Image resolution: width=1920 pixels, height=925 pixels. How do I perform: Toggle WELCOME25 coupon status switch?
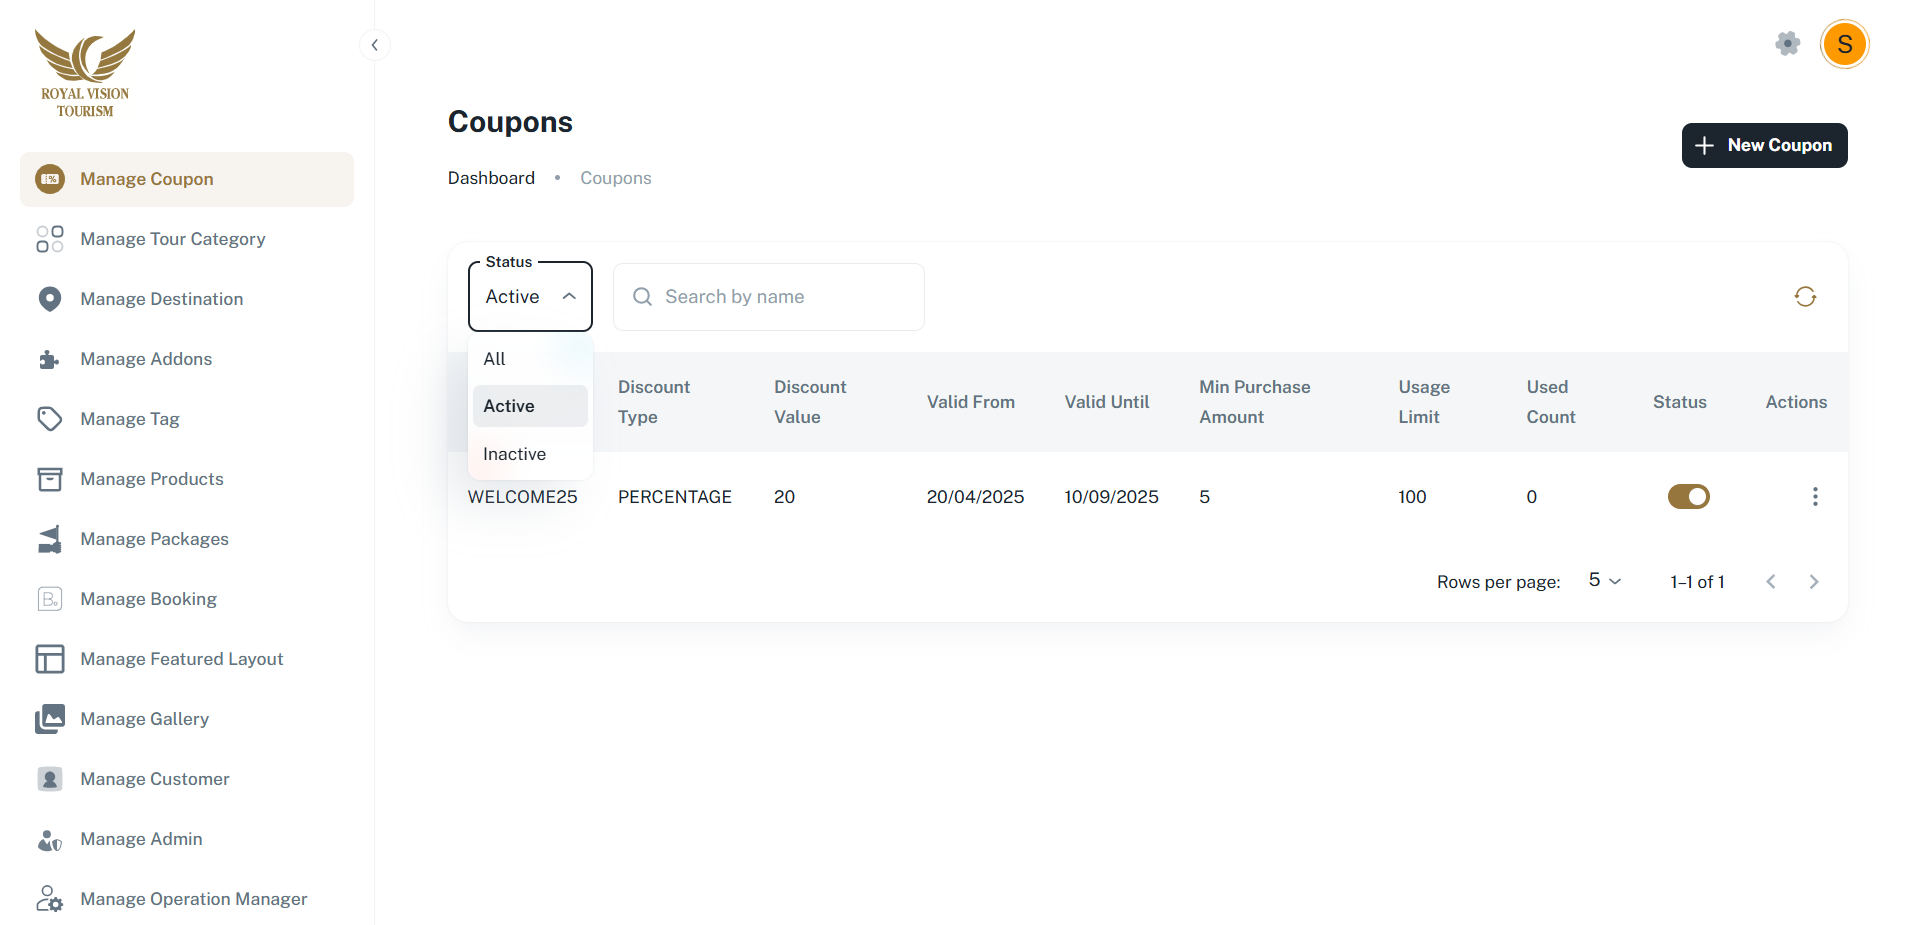1688,497
